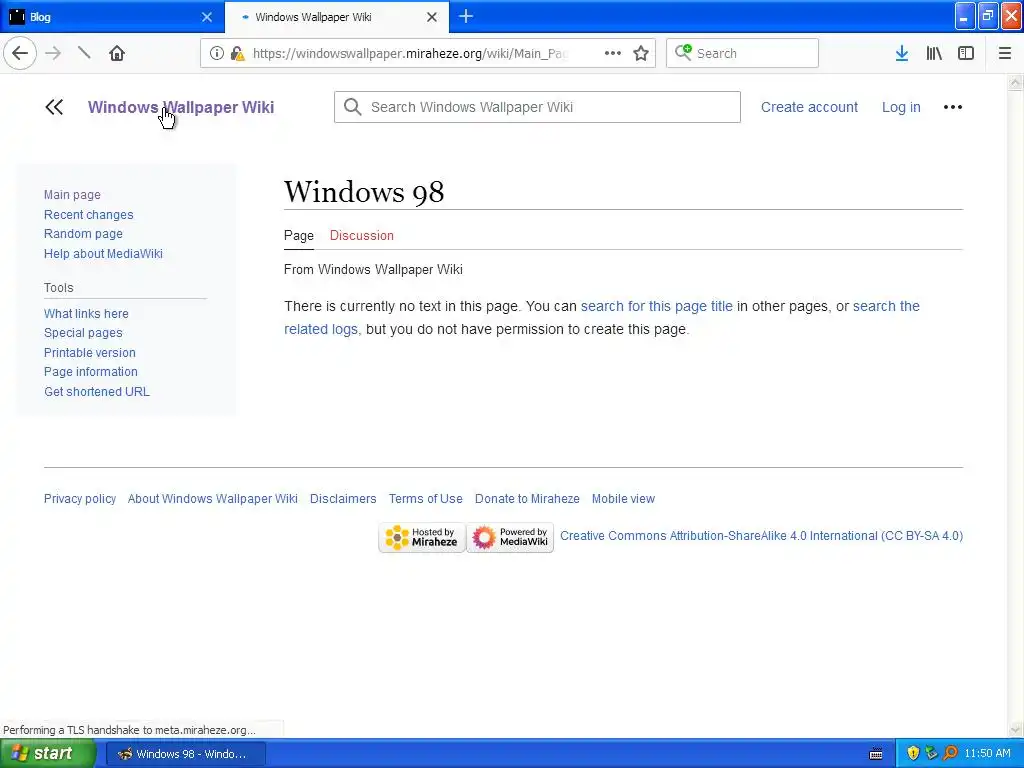Open Special pages
Image resolution: width=1024 pixels, height=768 pixels.
83,333
